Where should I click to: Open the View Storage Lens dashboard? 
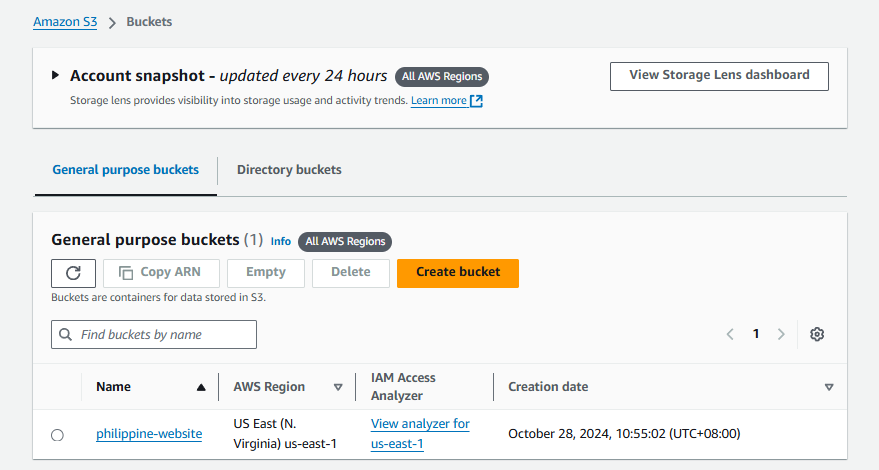[x=719, y=76]
